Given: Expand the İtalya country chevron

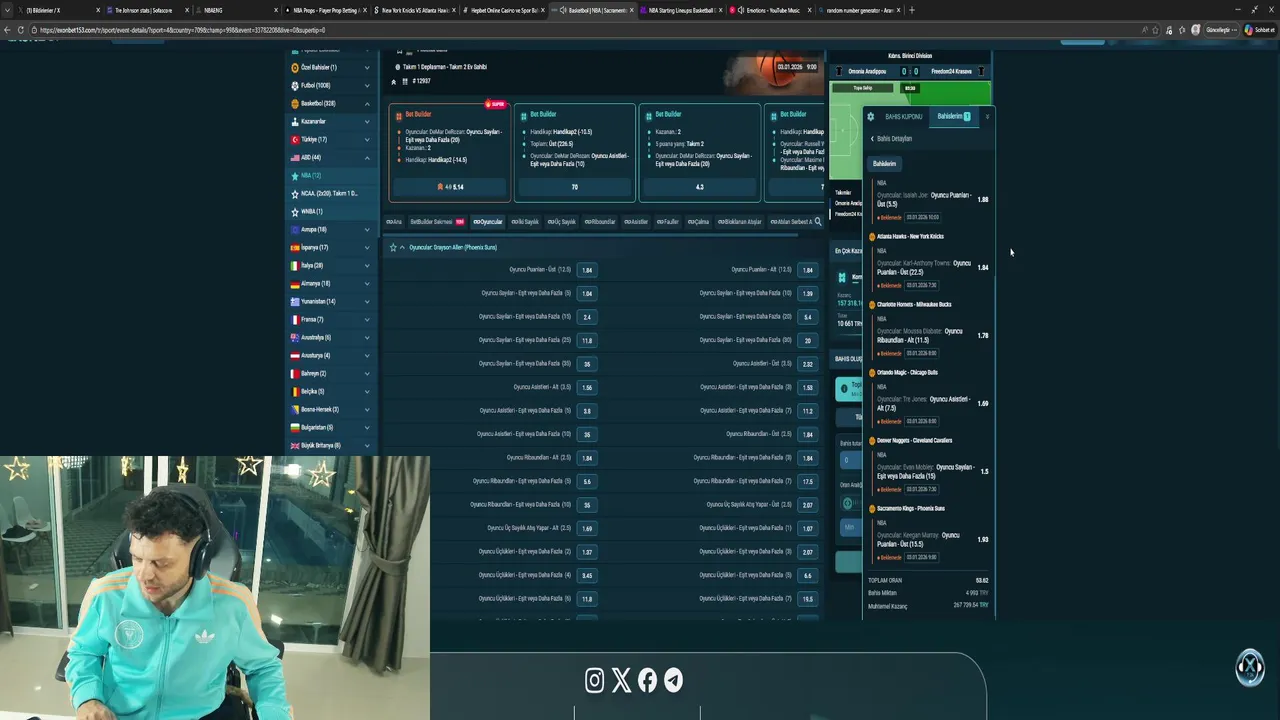Looking at the screenshot, I should click(367, 266).
